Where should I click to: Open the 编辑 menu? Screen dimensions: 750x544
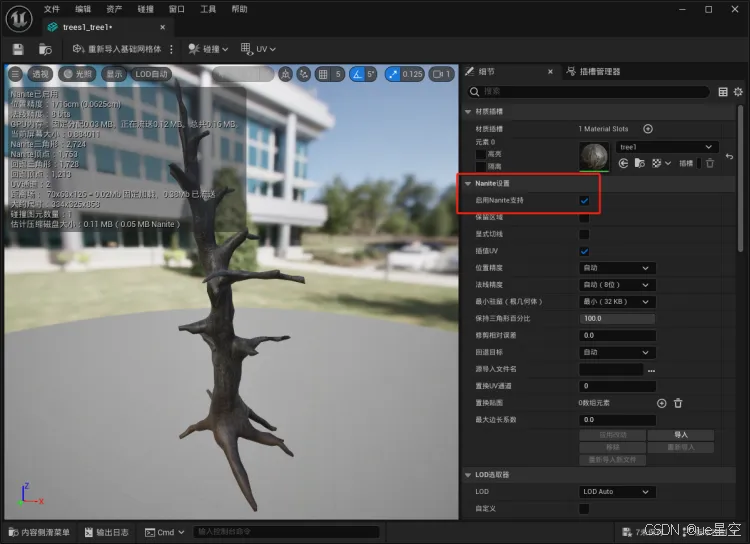coord(83,9)
